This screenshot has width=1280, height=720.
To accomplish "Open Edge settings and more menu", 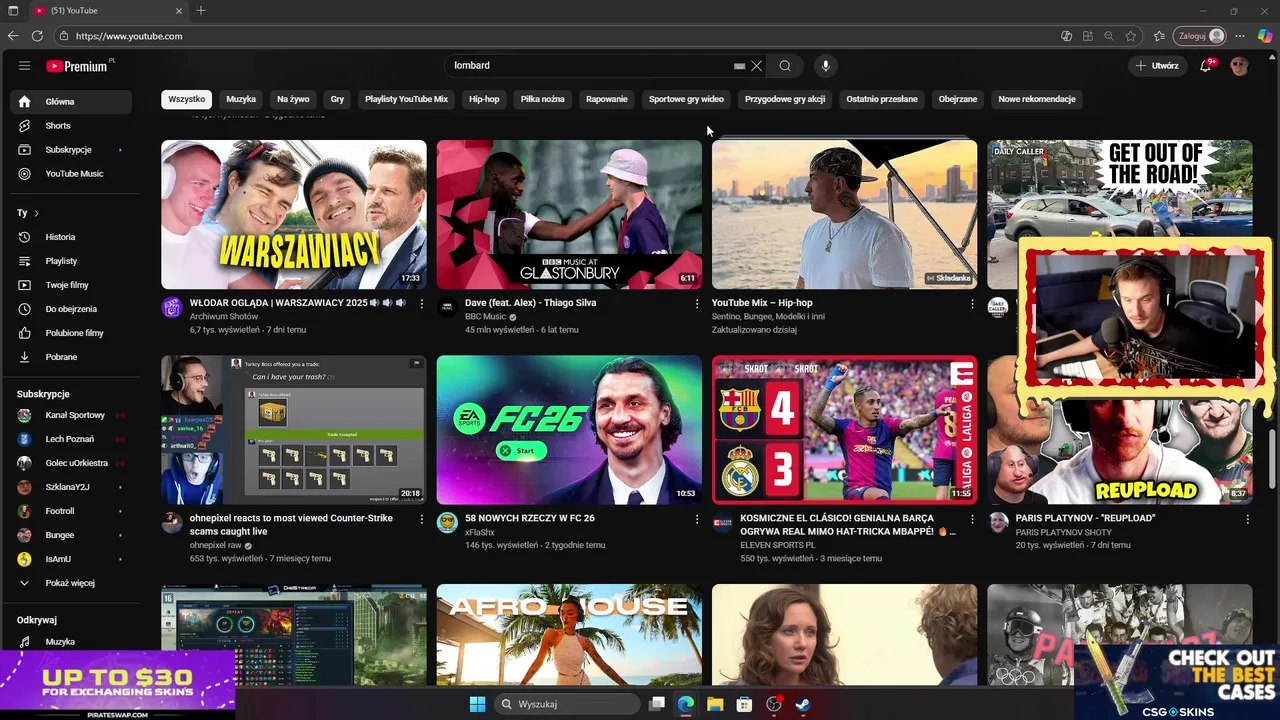I will point(1241,36).
